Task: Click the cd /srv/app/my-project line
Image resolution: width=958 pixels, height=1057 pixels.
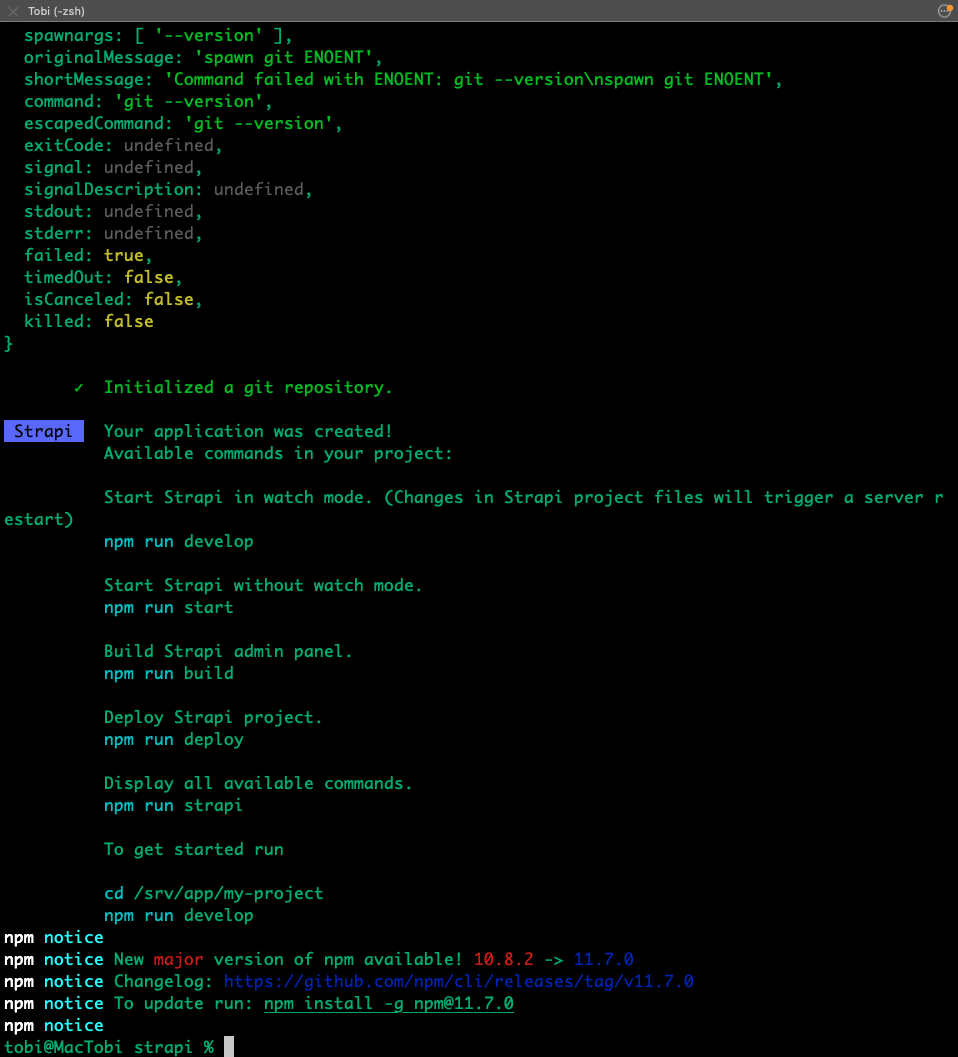Action: point(213,893)
